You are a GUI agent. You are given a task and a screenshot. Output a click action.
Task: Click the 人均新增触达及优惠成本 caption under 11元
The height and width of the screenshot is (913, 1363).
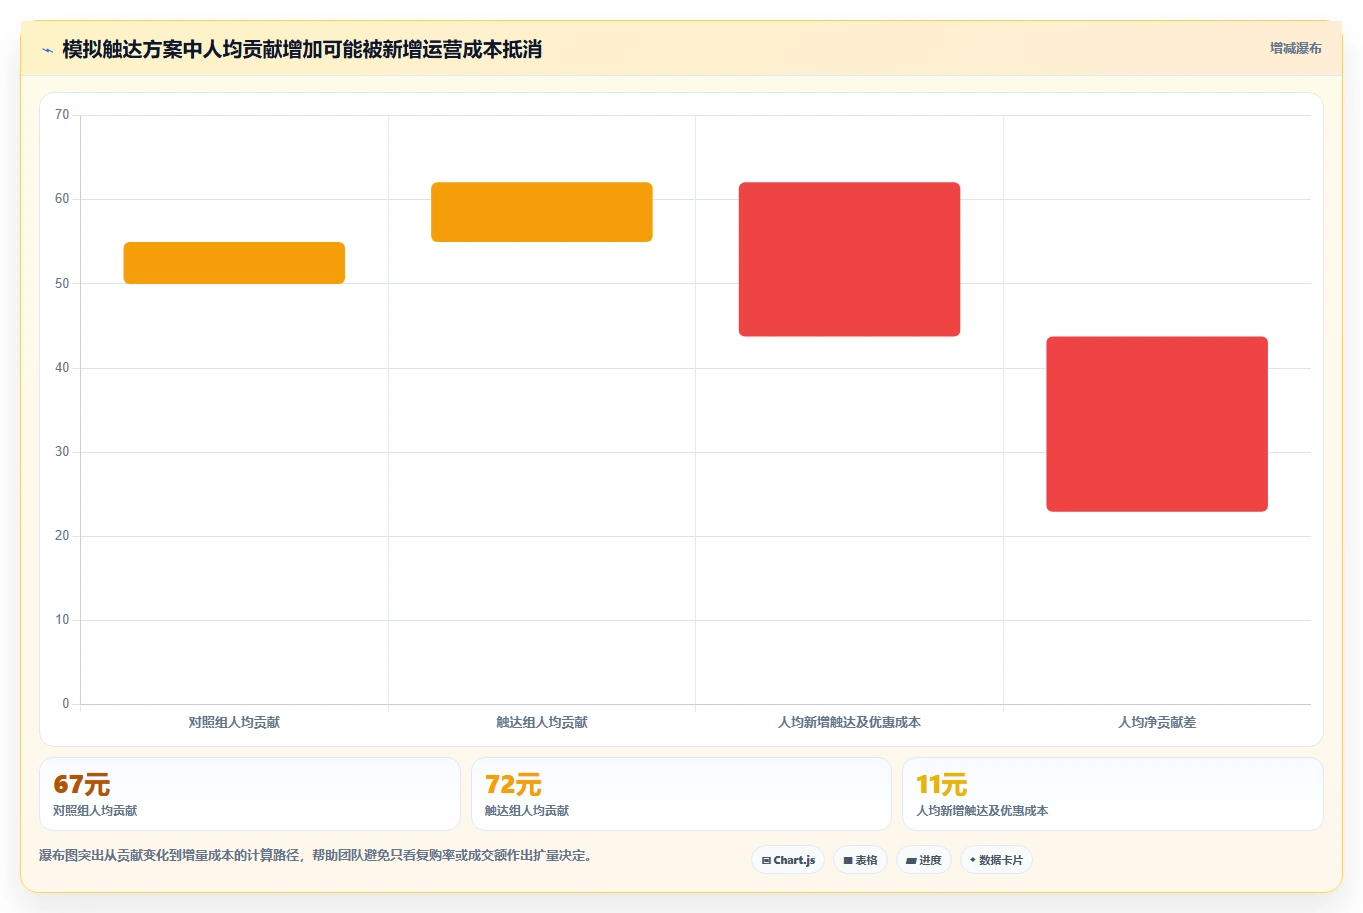pos(982,811)
